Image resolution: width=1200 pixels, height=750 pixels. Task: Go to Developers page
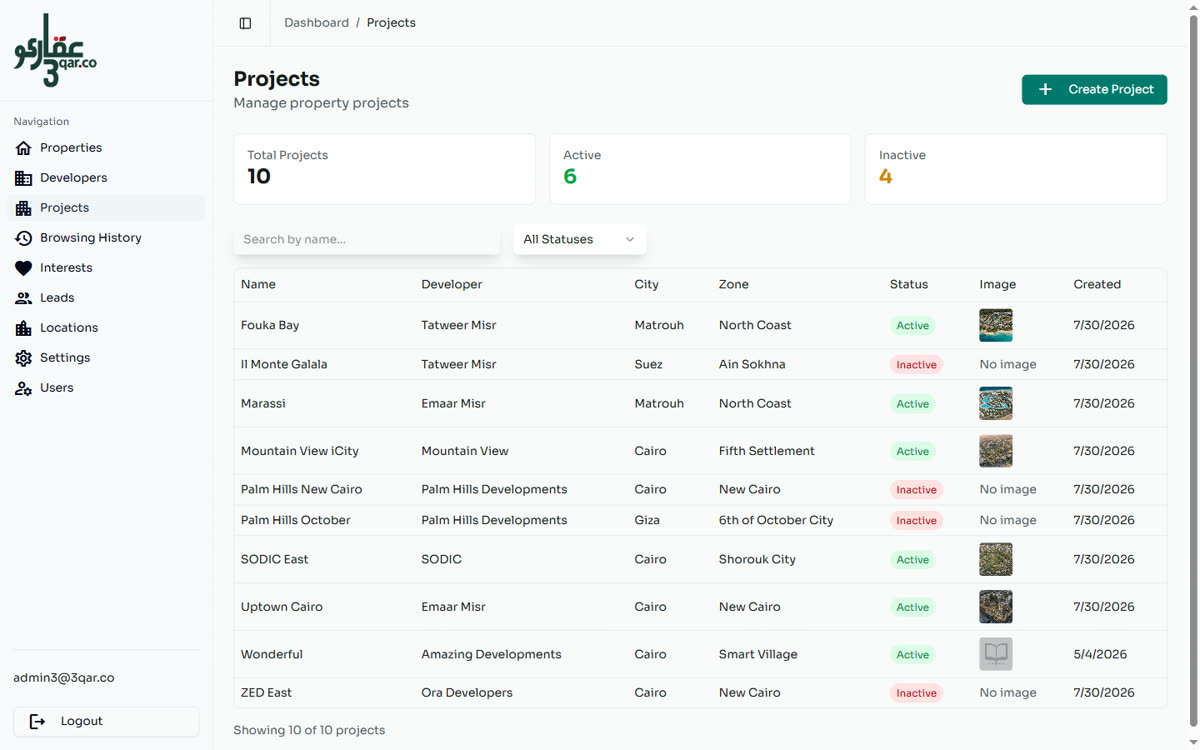click(107, 178)
